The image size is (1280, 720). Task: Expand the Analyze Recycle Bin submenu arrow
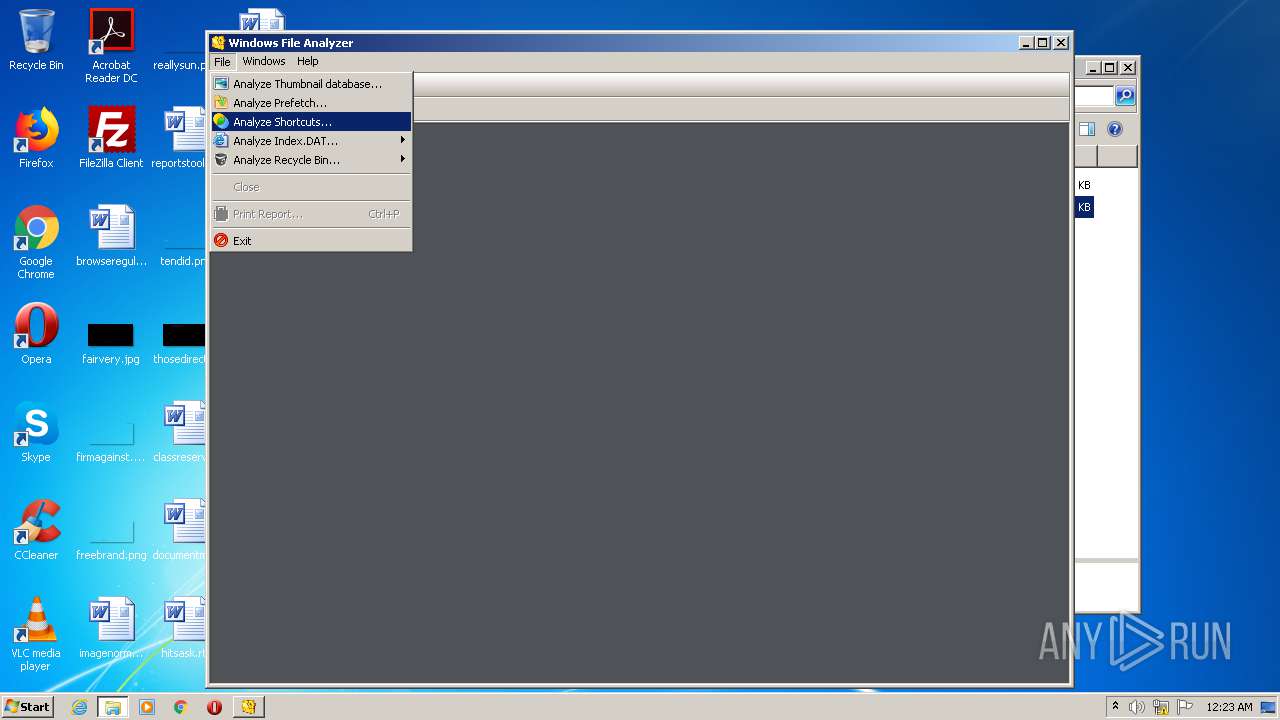402,160
